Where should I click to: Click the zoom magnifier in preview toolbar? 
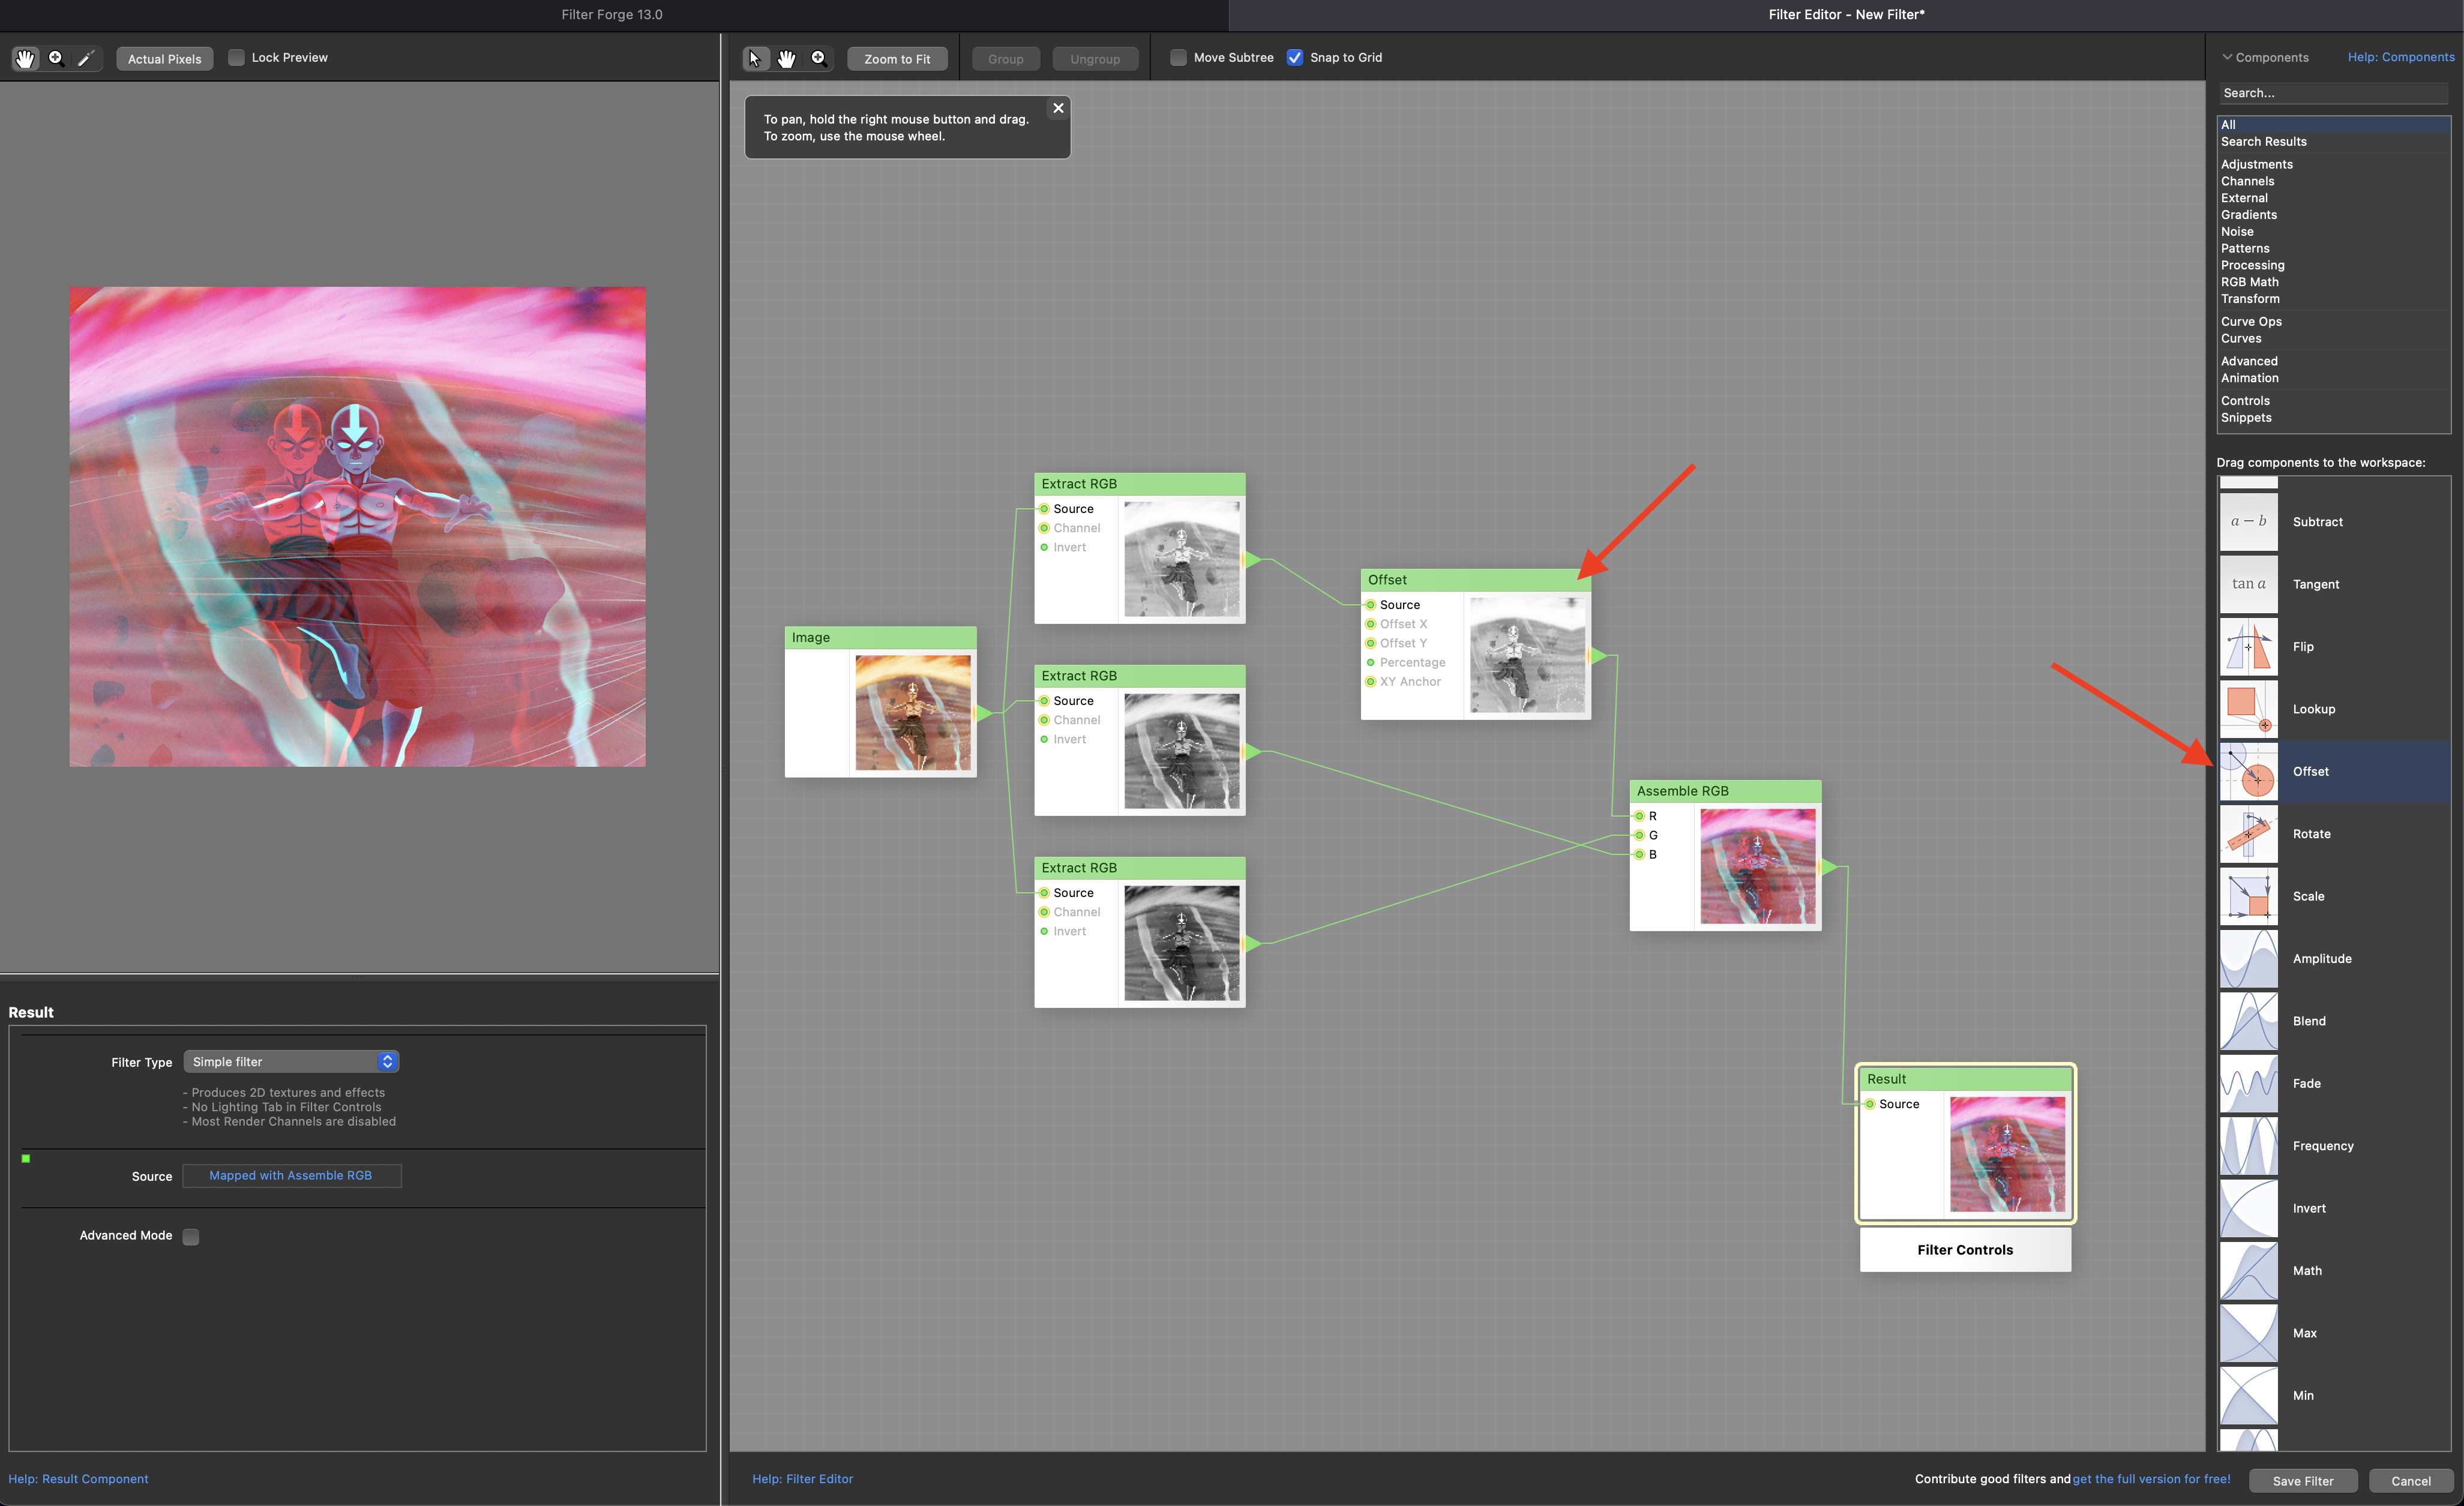tap(56, 58)
